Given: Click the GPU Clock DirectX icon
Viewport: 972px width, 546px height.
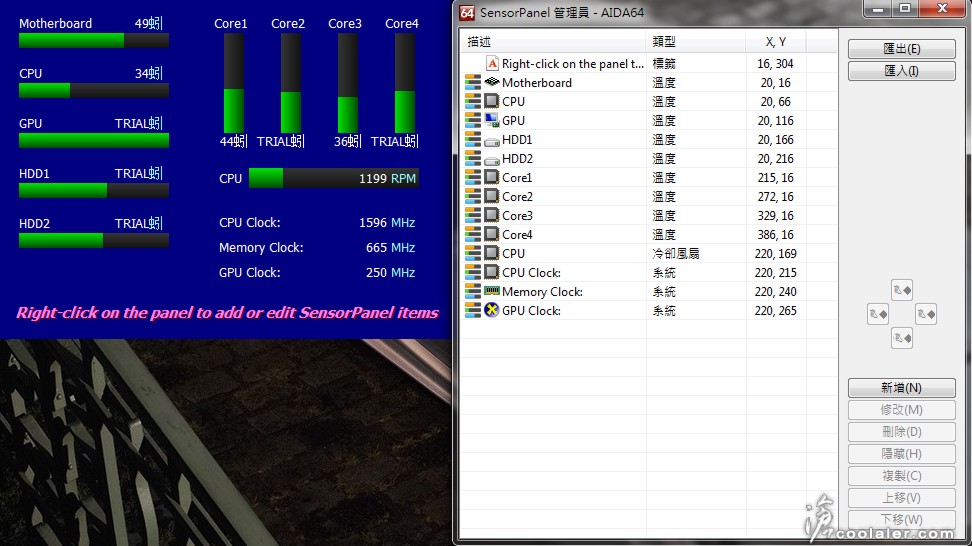Looking at the screenshot, I should coord(492,310).
